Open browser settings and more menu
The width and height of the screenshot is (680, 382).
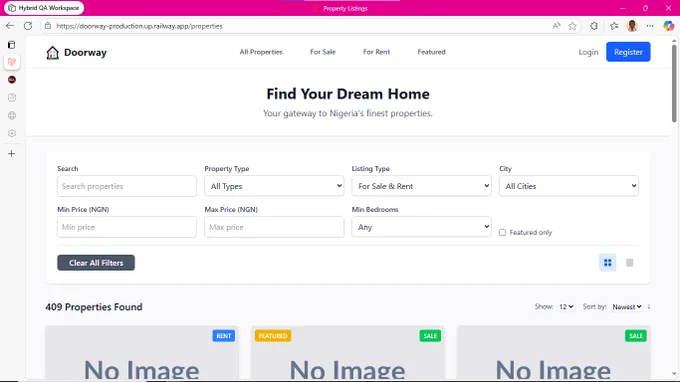click(650, 26)
